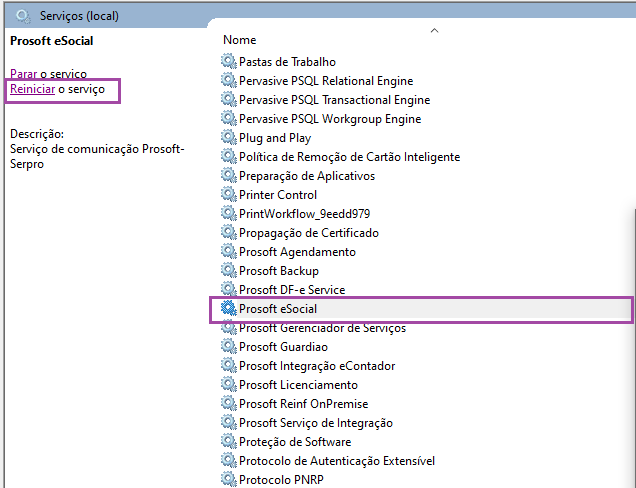Screen dimensions: 636x488
Task: Click the gear icon for Pervasive PSQL Relational Engine
Action: tap(229, 81)
